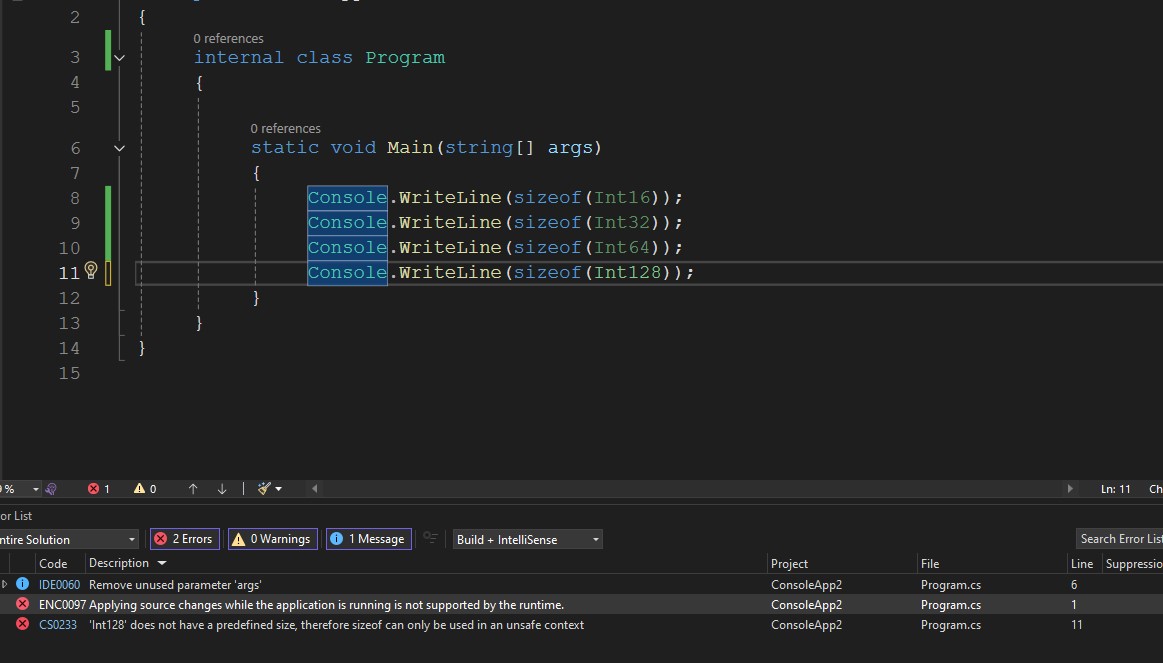Click the red error icon on ENC0097 row
Viewport: 1163px width, 663px height.
pyautogui.click(x=22, y=604)
